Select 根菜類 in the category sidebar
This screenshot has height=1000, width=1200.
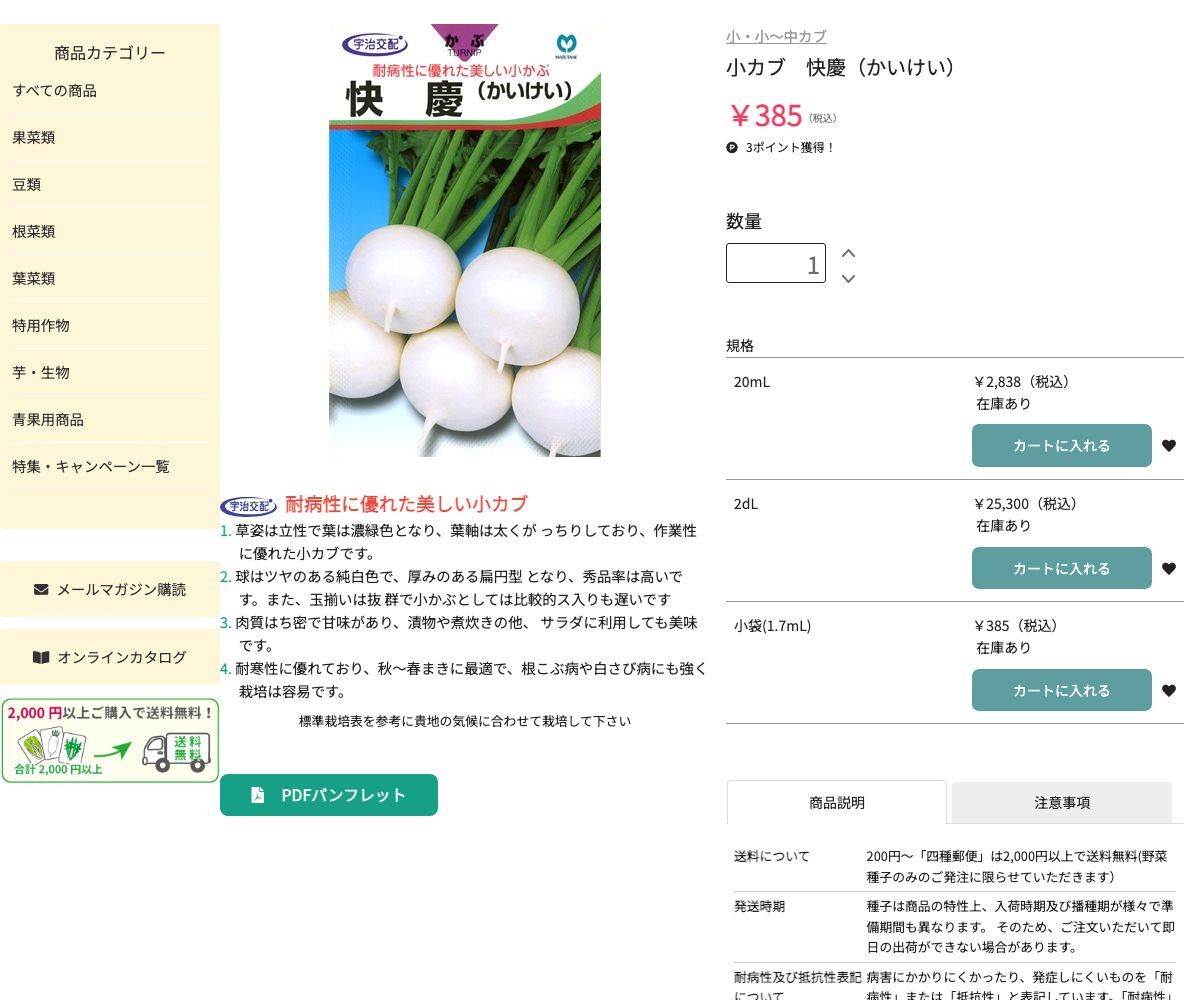point(33,231)
